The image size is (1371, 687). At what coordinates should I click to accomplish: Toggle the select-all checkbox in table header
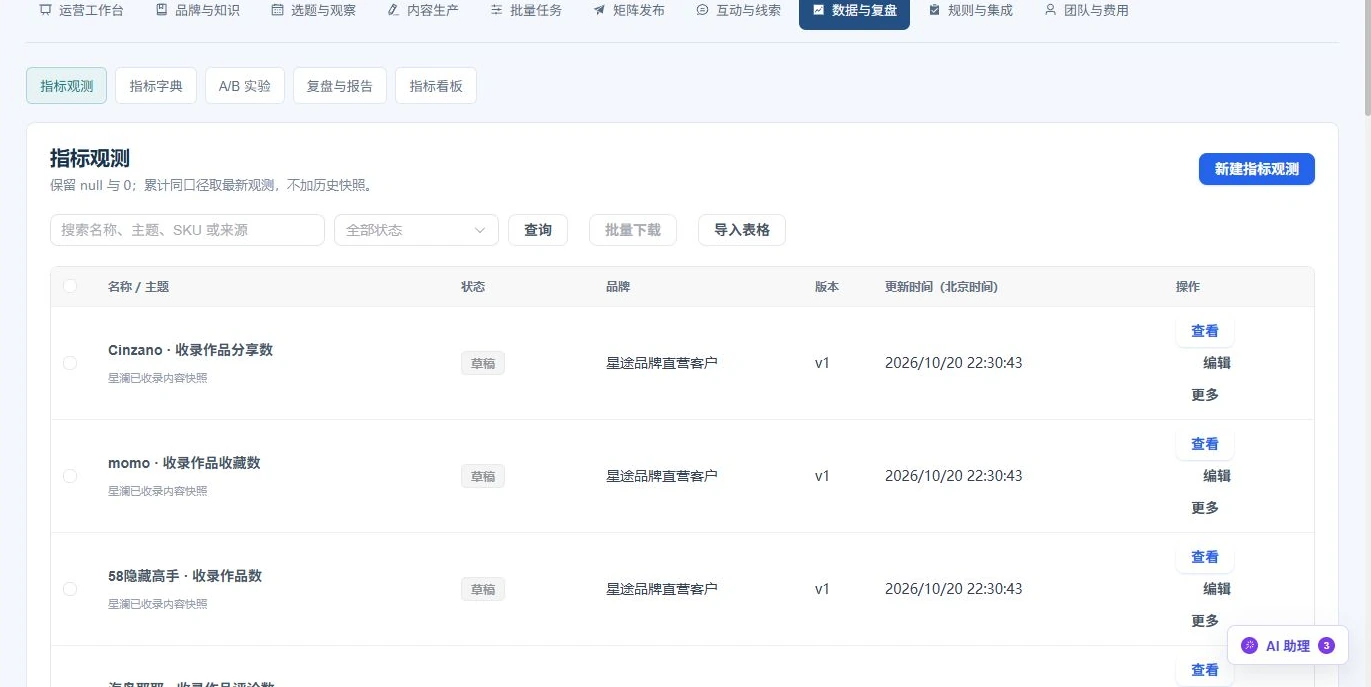pos(70,286)
